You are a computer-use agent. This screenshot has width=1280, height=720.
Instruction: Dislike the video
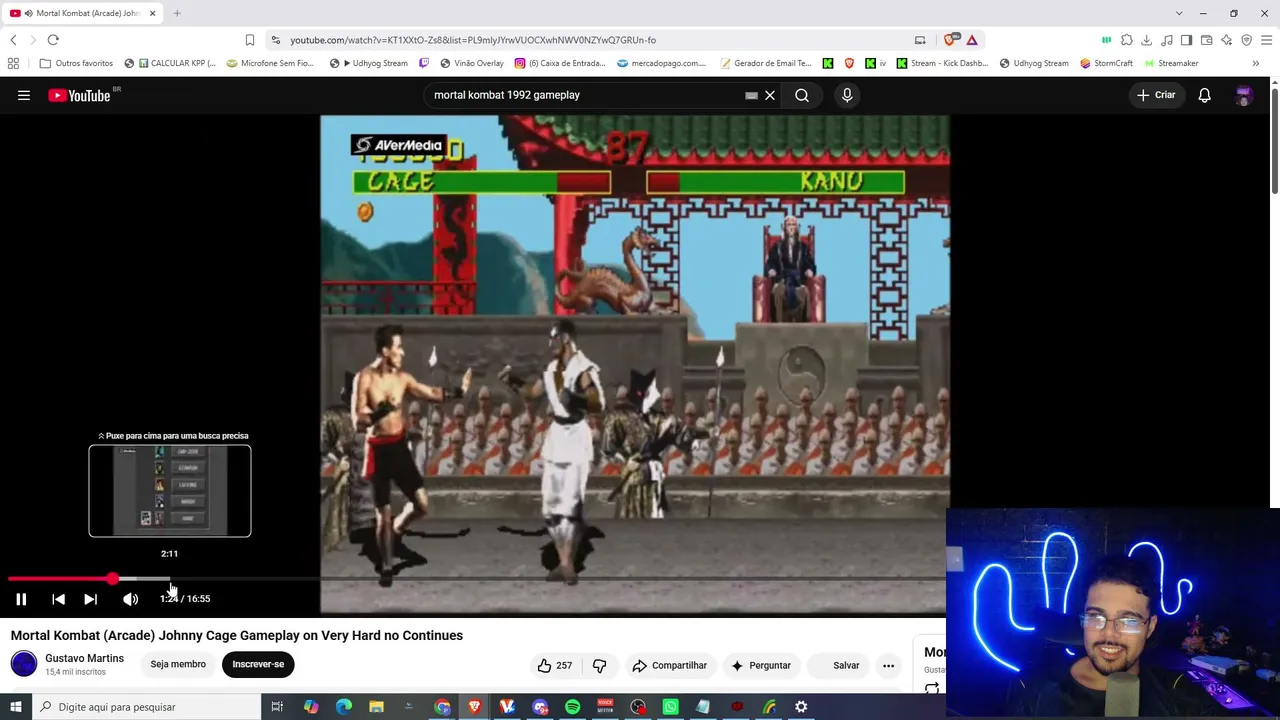pos(600,665)
